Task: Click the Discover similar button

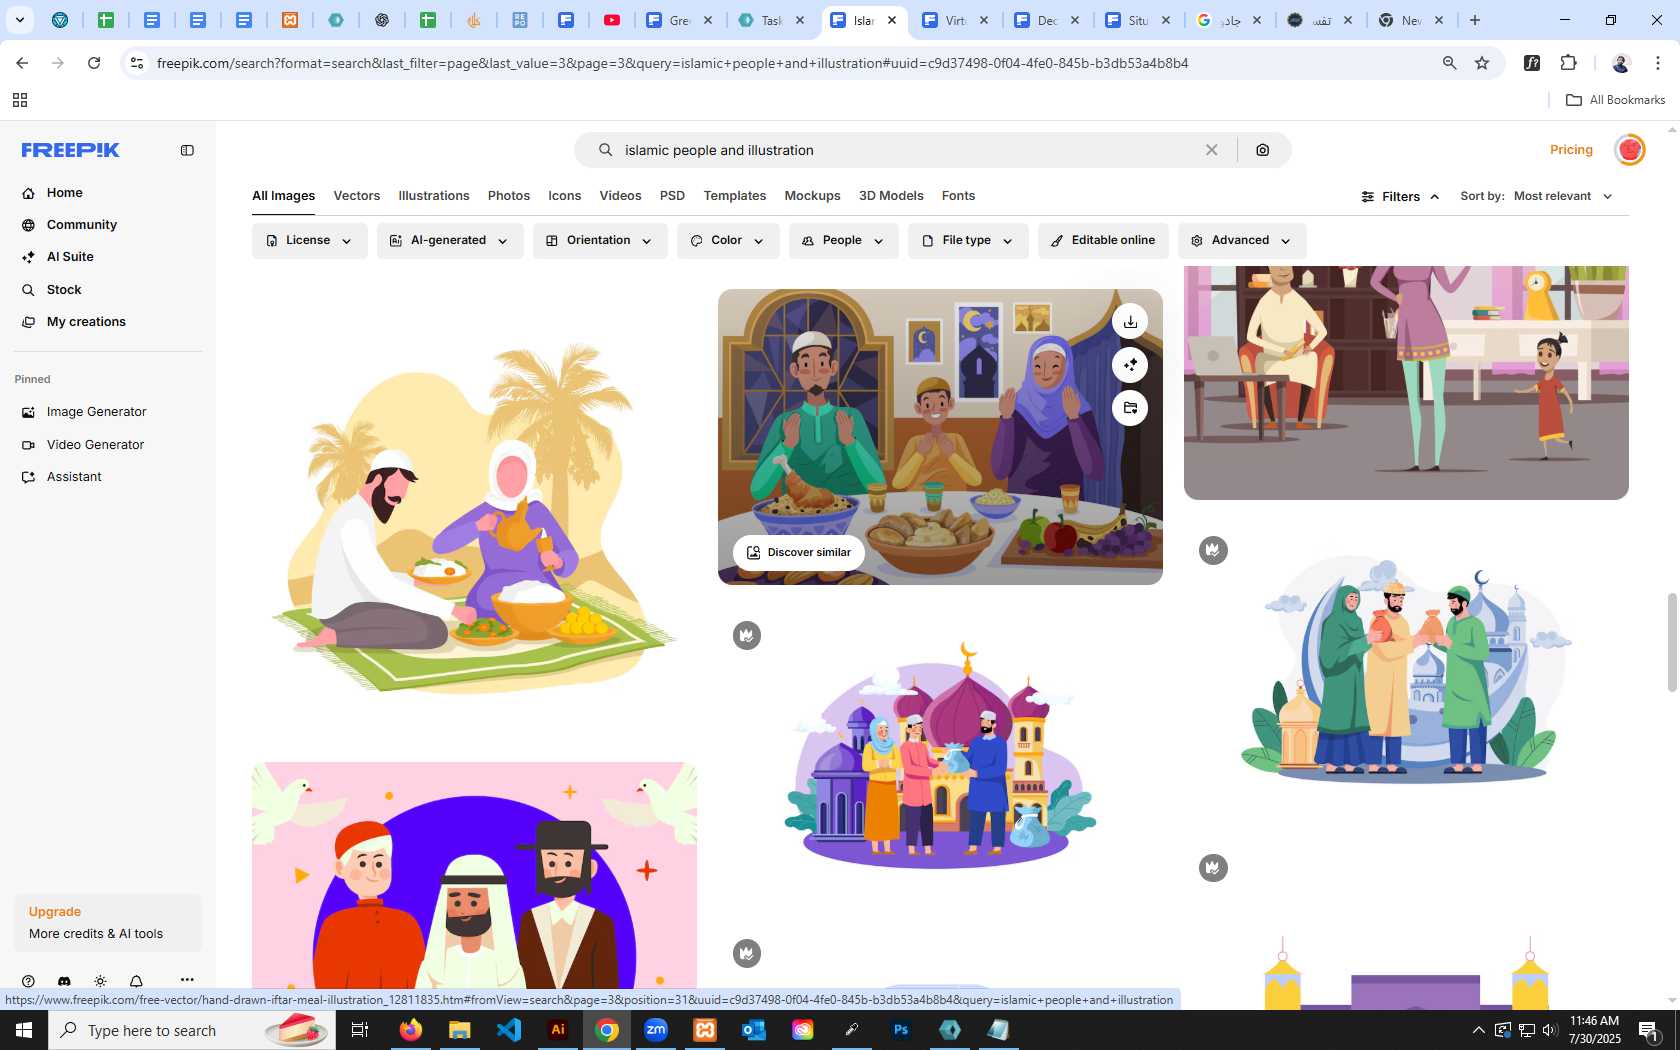Action: click(799, 552)
